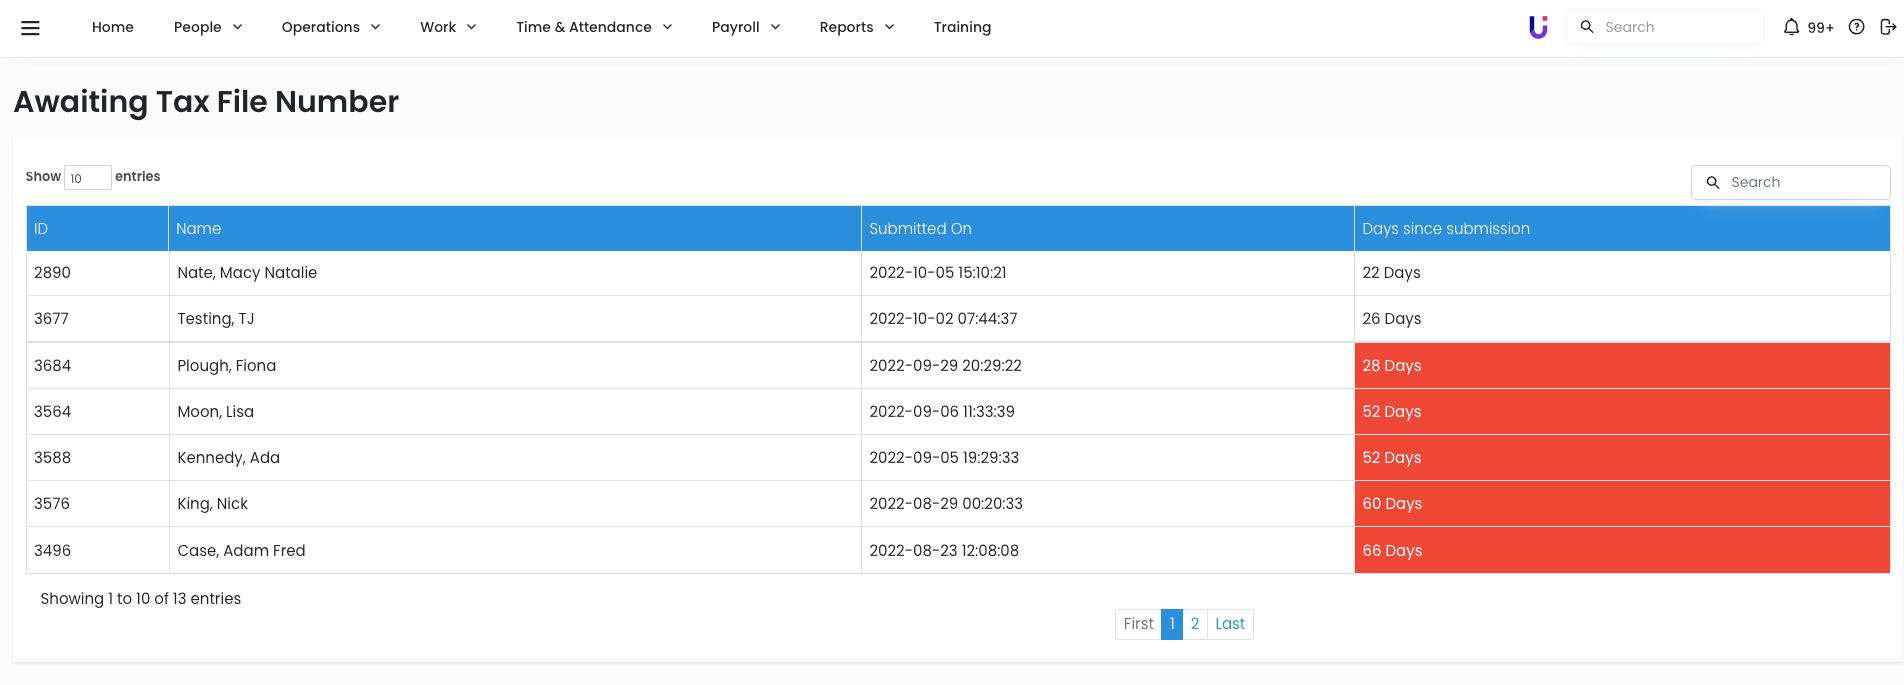Select the red 66 Days cell
Image resolution: width=1904 pixels, height=685 pixels.
(1621, 551)
